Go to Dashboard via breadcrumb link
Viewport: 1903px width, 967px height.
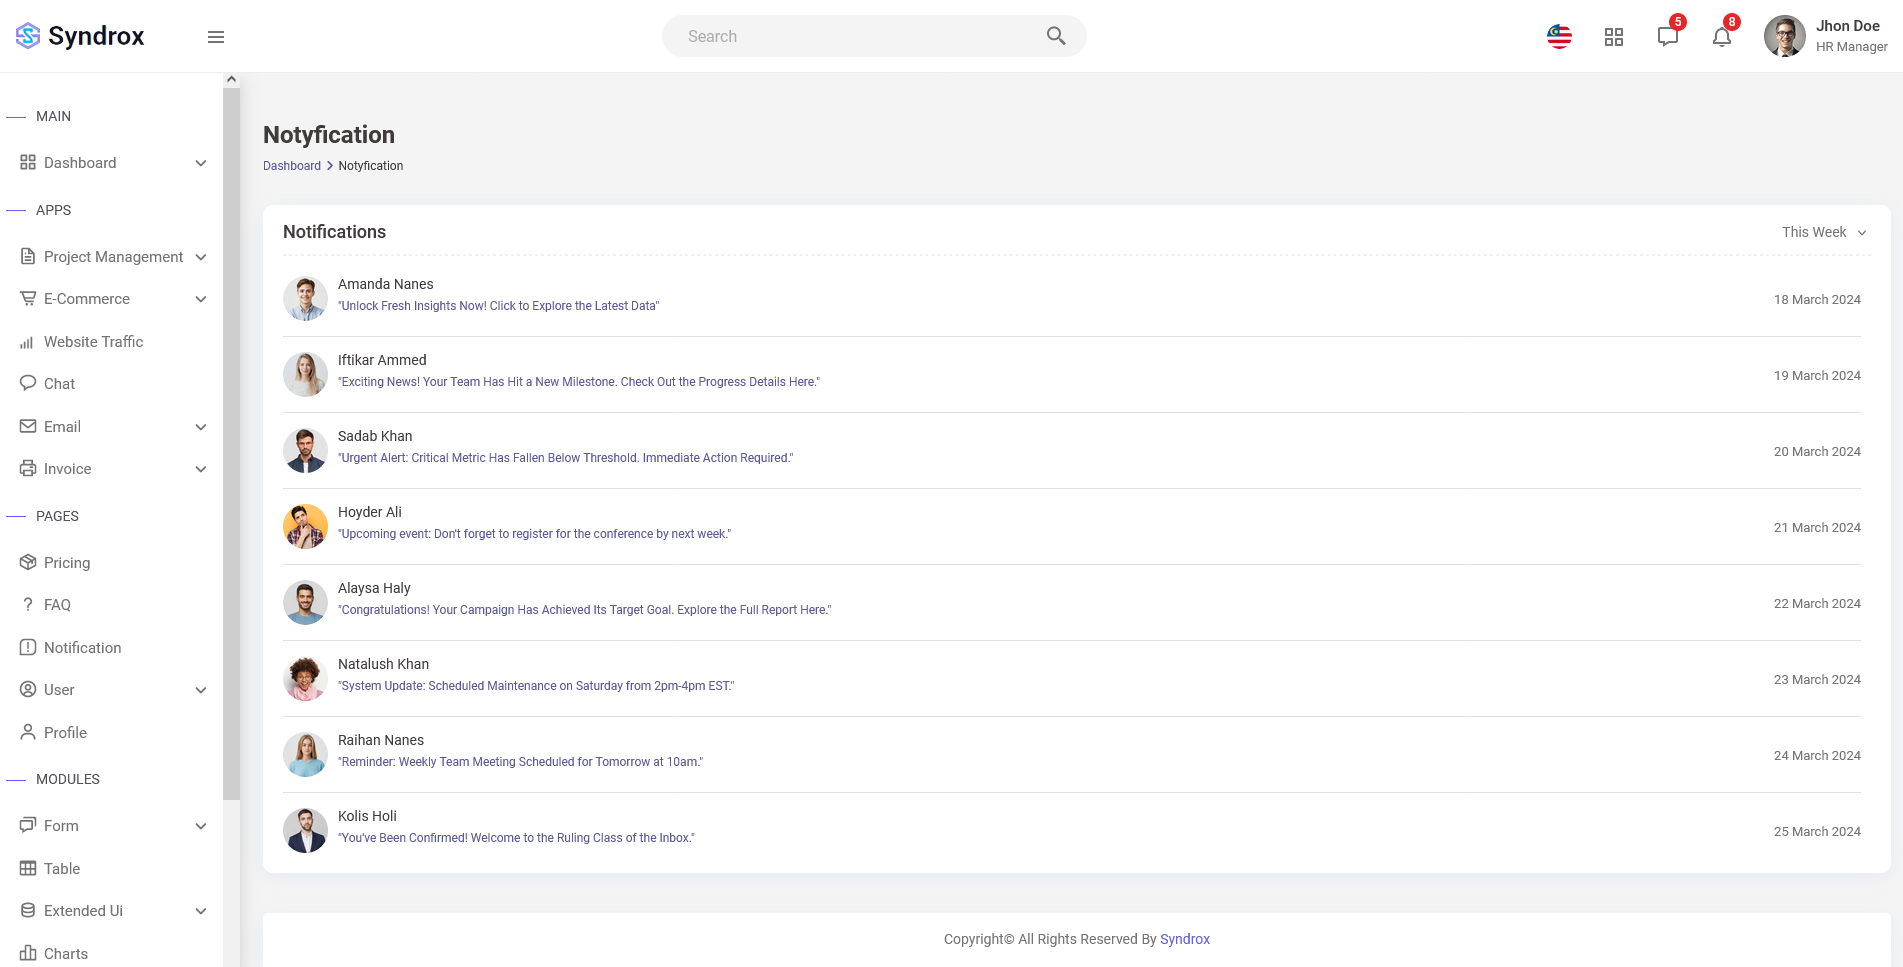tap(292, 166)
